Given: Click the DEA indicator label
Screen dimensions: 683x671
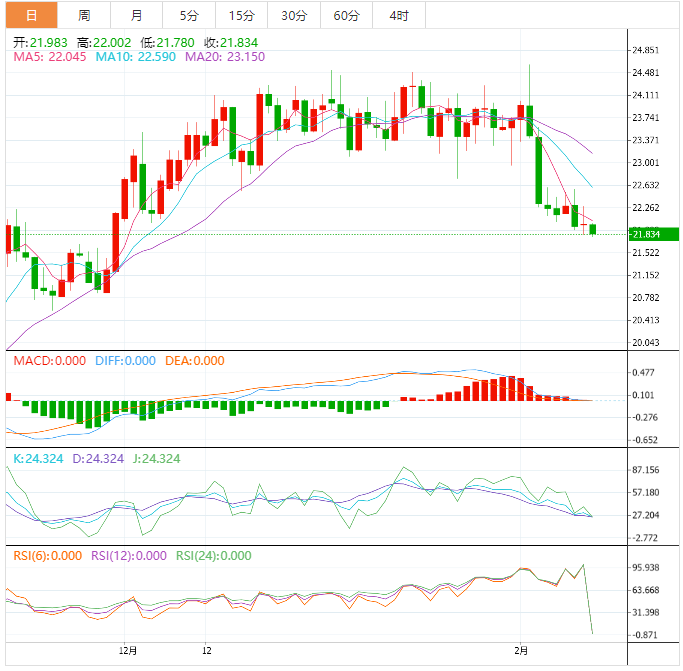Looking at the screenshot, I should click(x=195, y=361).
